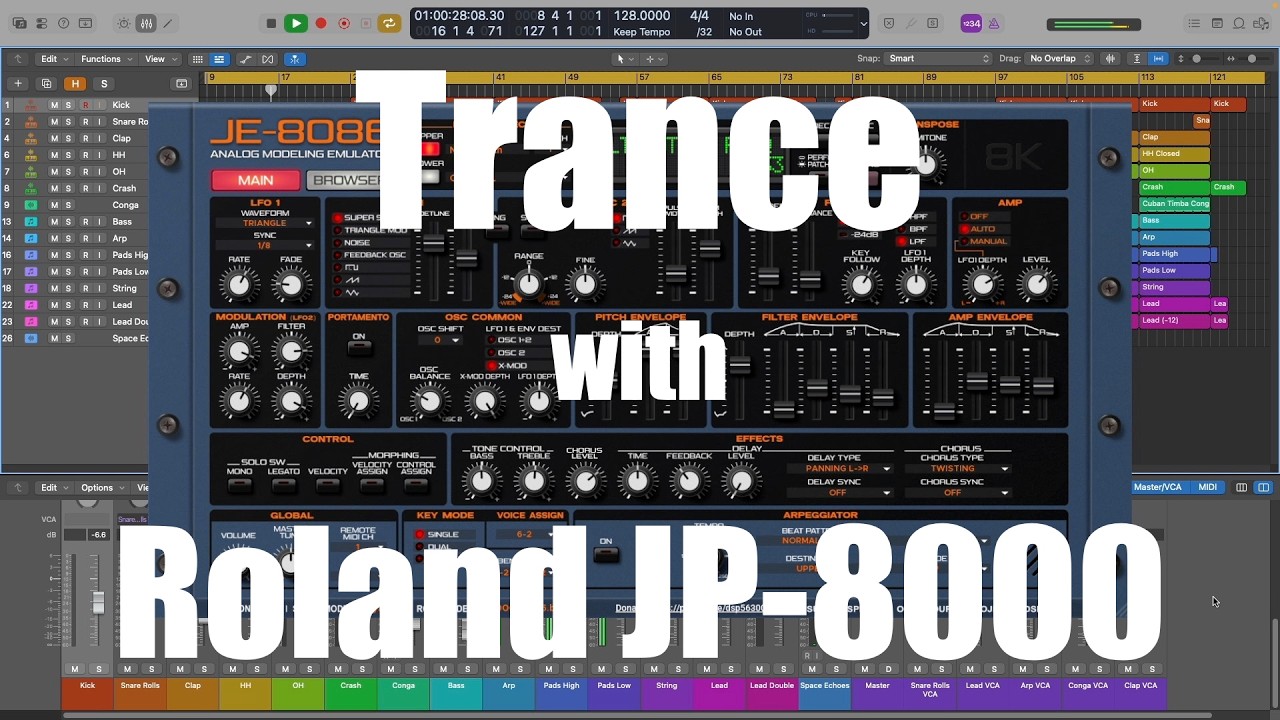
Task: Open Options menu in mixer
Action: pyautogui.click(x=102, y=487)
